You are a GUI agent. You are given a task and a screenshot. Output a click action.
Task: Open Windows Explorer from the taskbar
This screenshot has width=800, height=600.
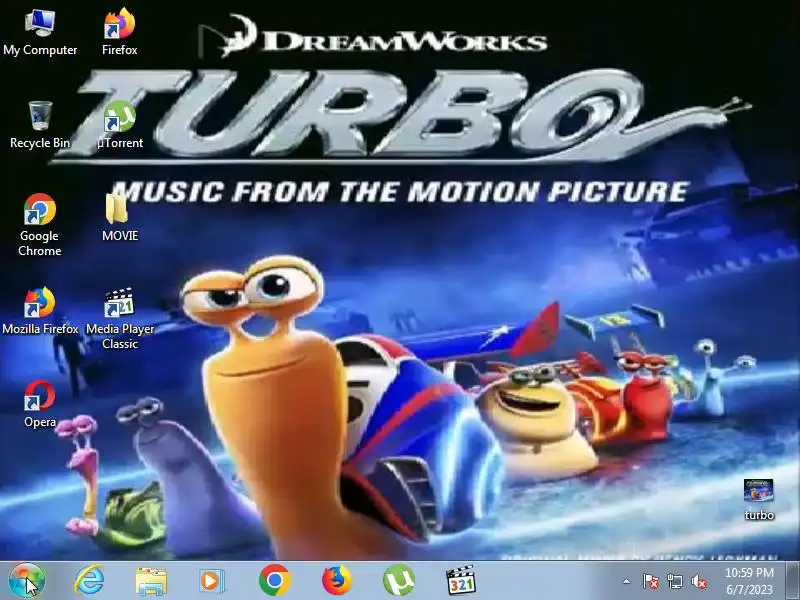tap(151, 581)
